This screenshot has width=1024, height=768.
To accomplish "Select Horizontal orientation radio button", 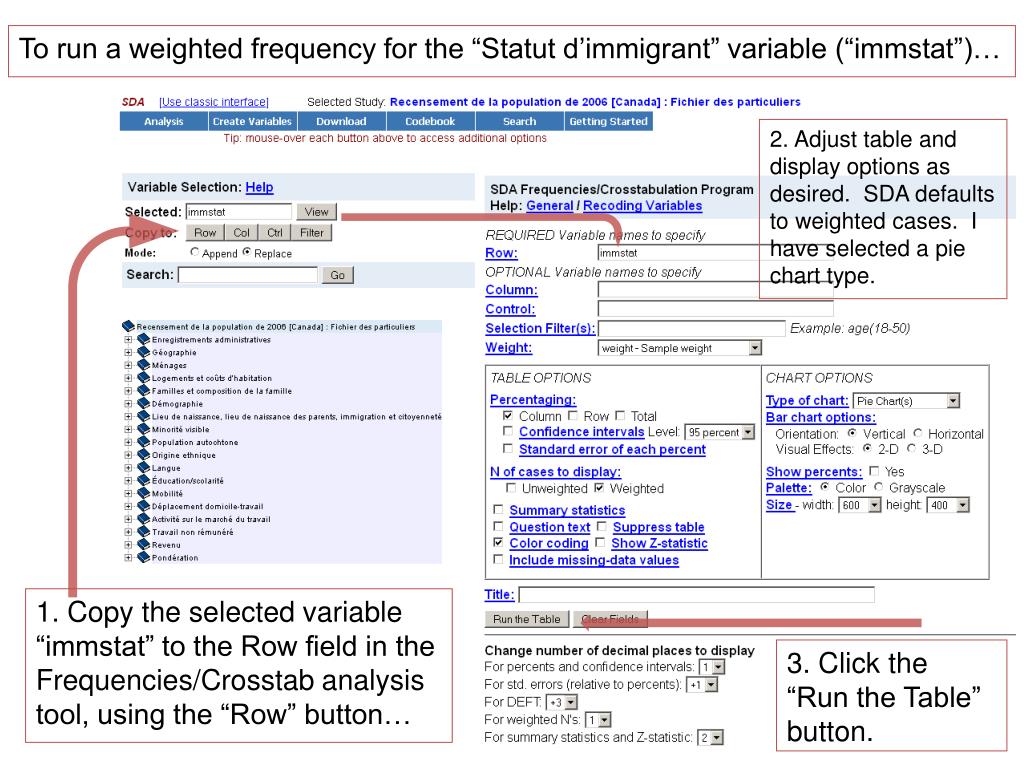I will pyautogui.click(x=918, y=433).
